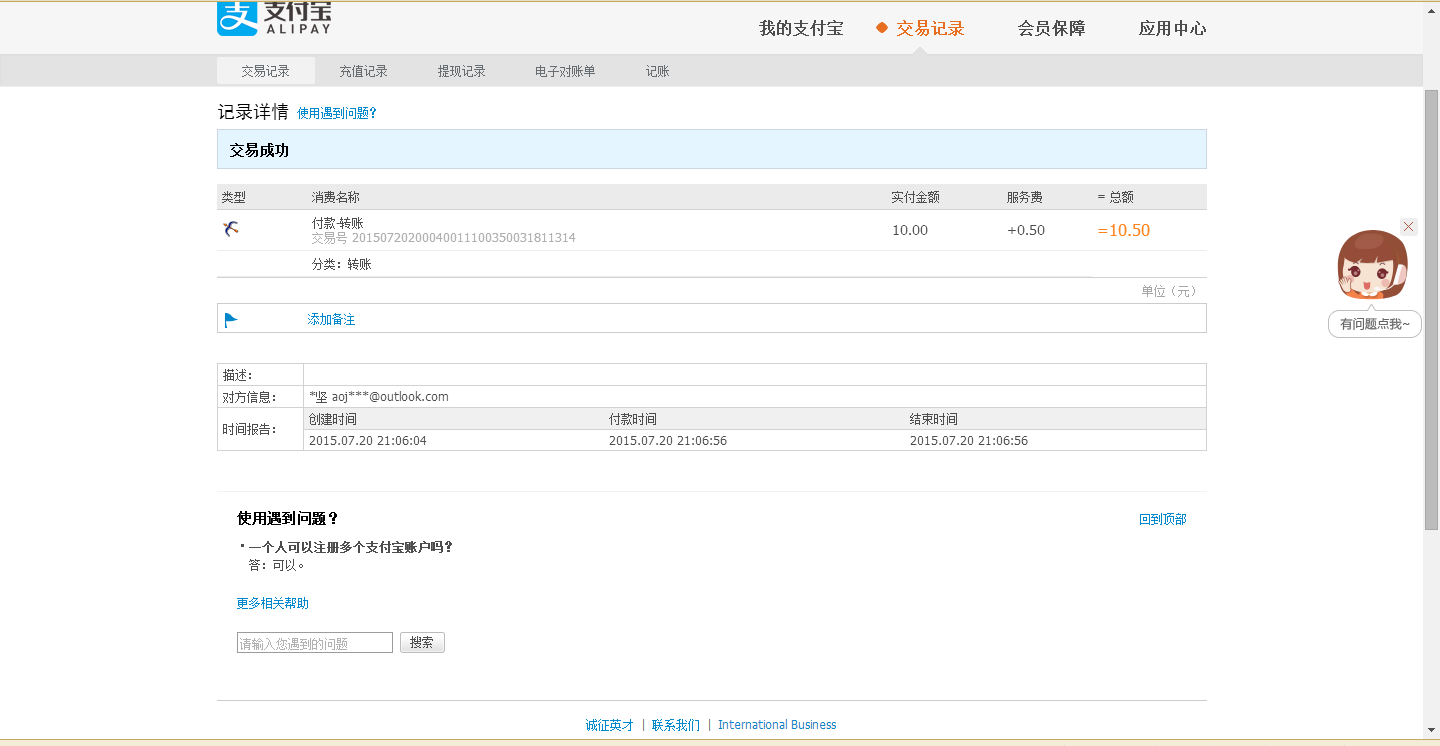
Task: Click the question search input field
Action: [x=315, y=643]
